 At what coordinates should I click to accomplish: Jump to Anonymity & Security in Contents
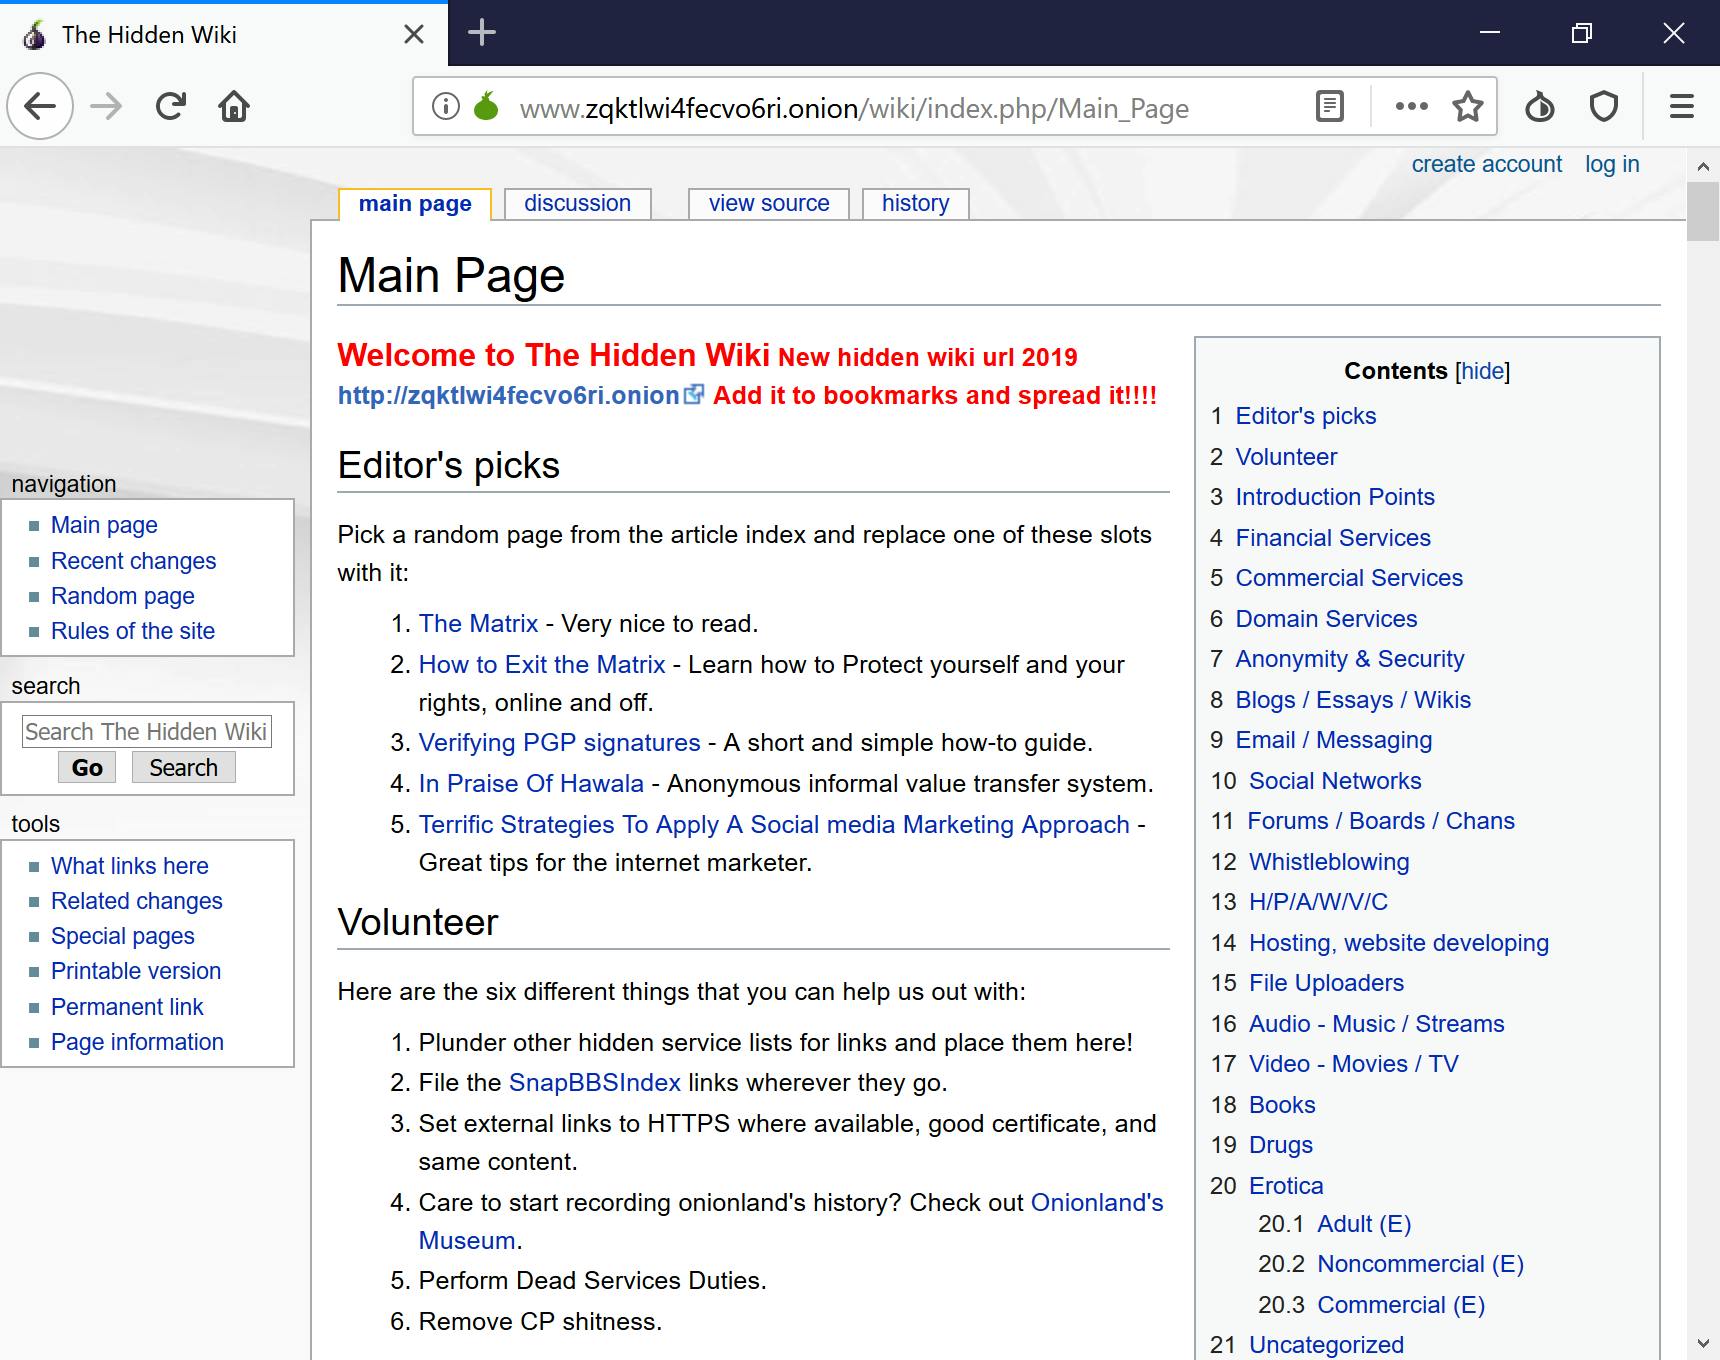[1349, 659]
